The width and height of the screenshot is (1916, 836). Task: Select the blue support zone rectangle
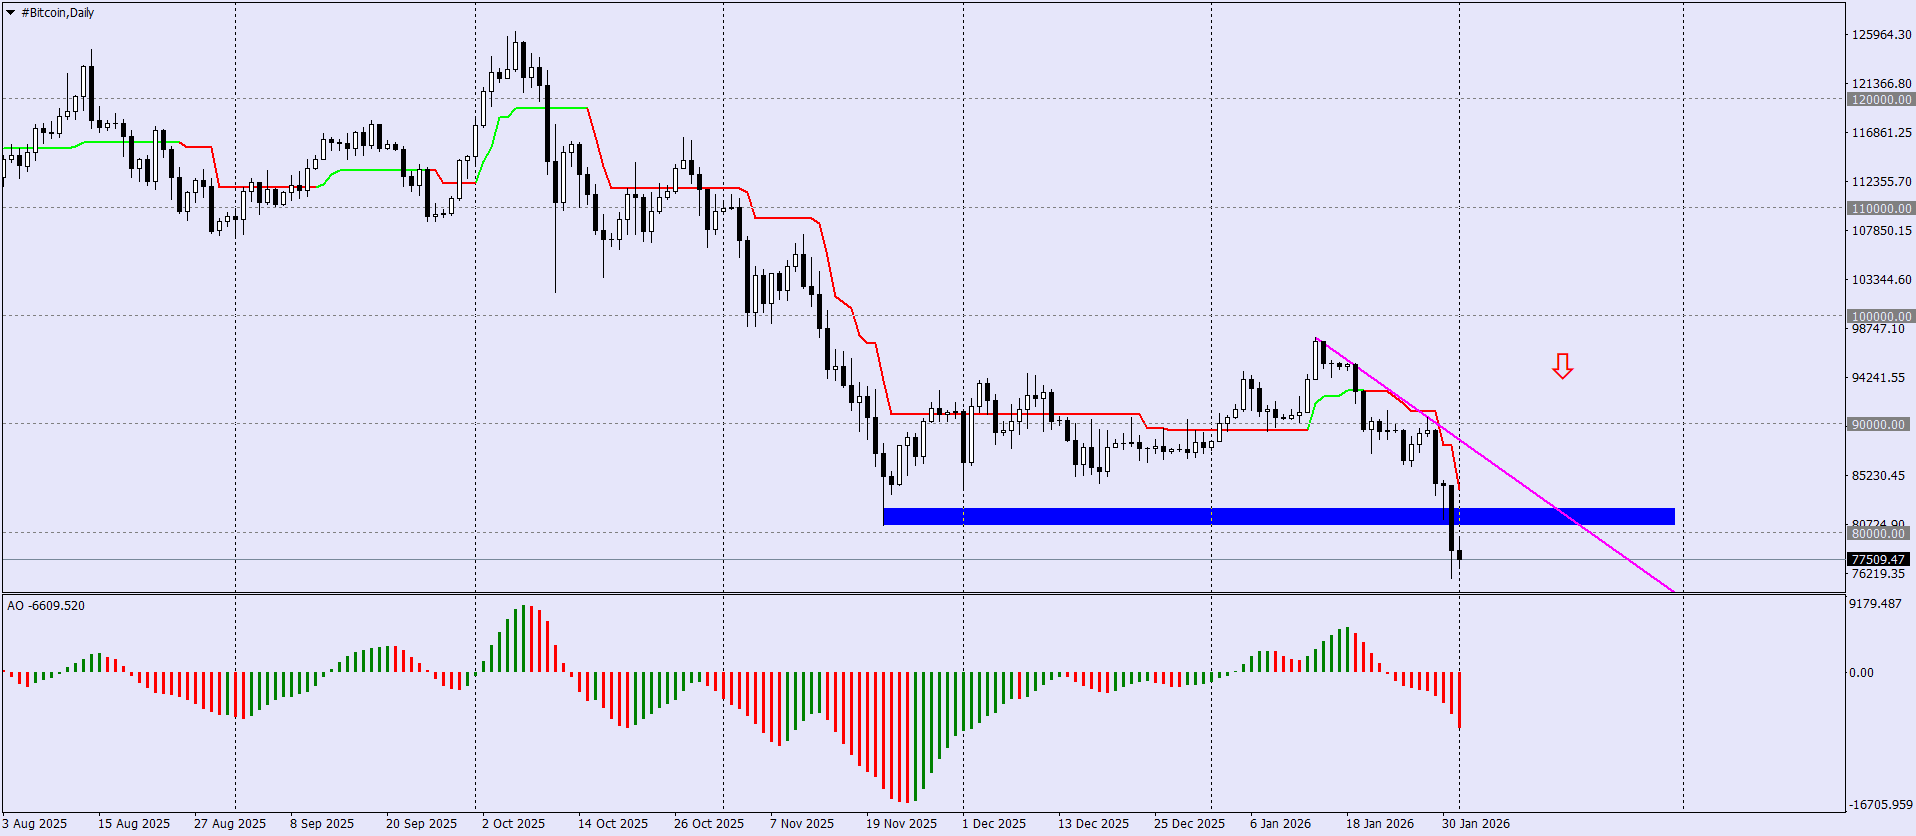(x=1279, y=516)
